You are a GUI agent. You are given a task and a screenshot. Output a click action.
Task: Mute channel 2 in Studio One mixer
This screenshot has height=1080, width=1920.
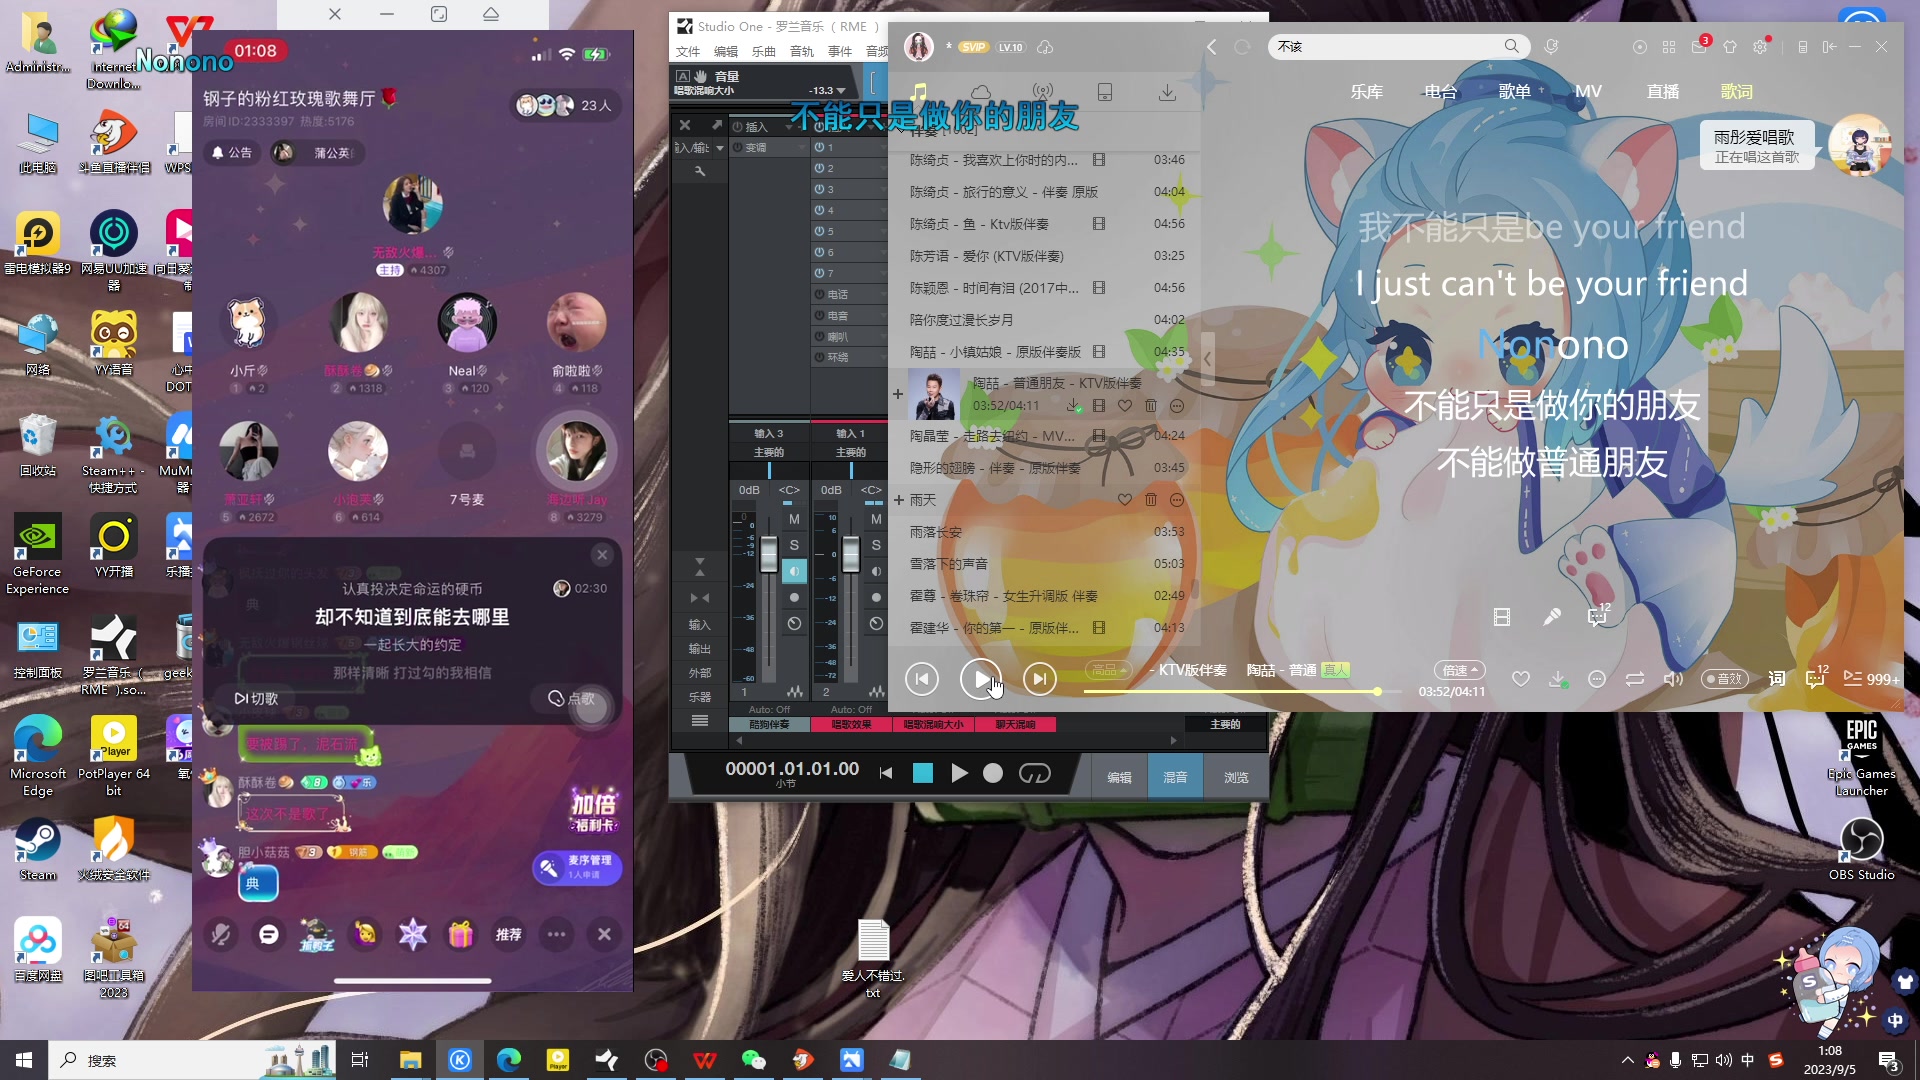[x=876, y=519]
